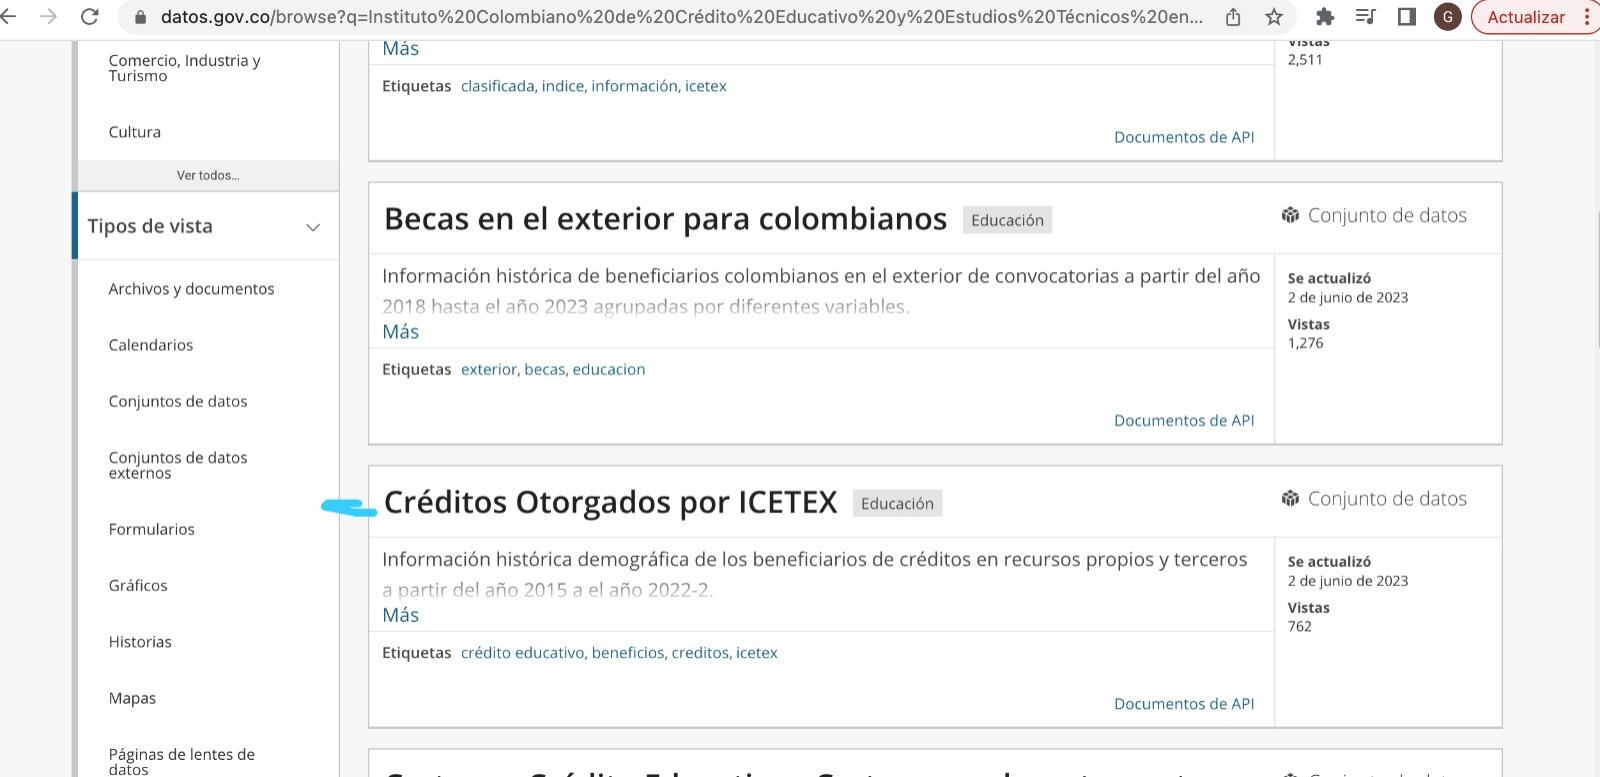Go forward with the browser forward arrow
The image size is (1600, 777).
click(x=46, y=17)
